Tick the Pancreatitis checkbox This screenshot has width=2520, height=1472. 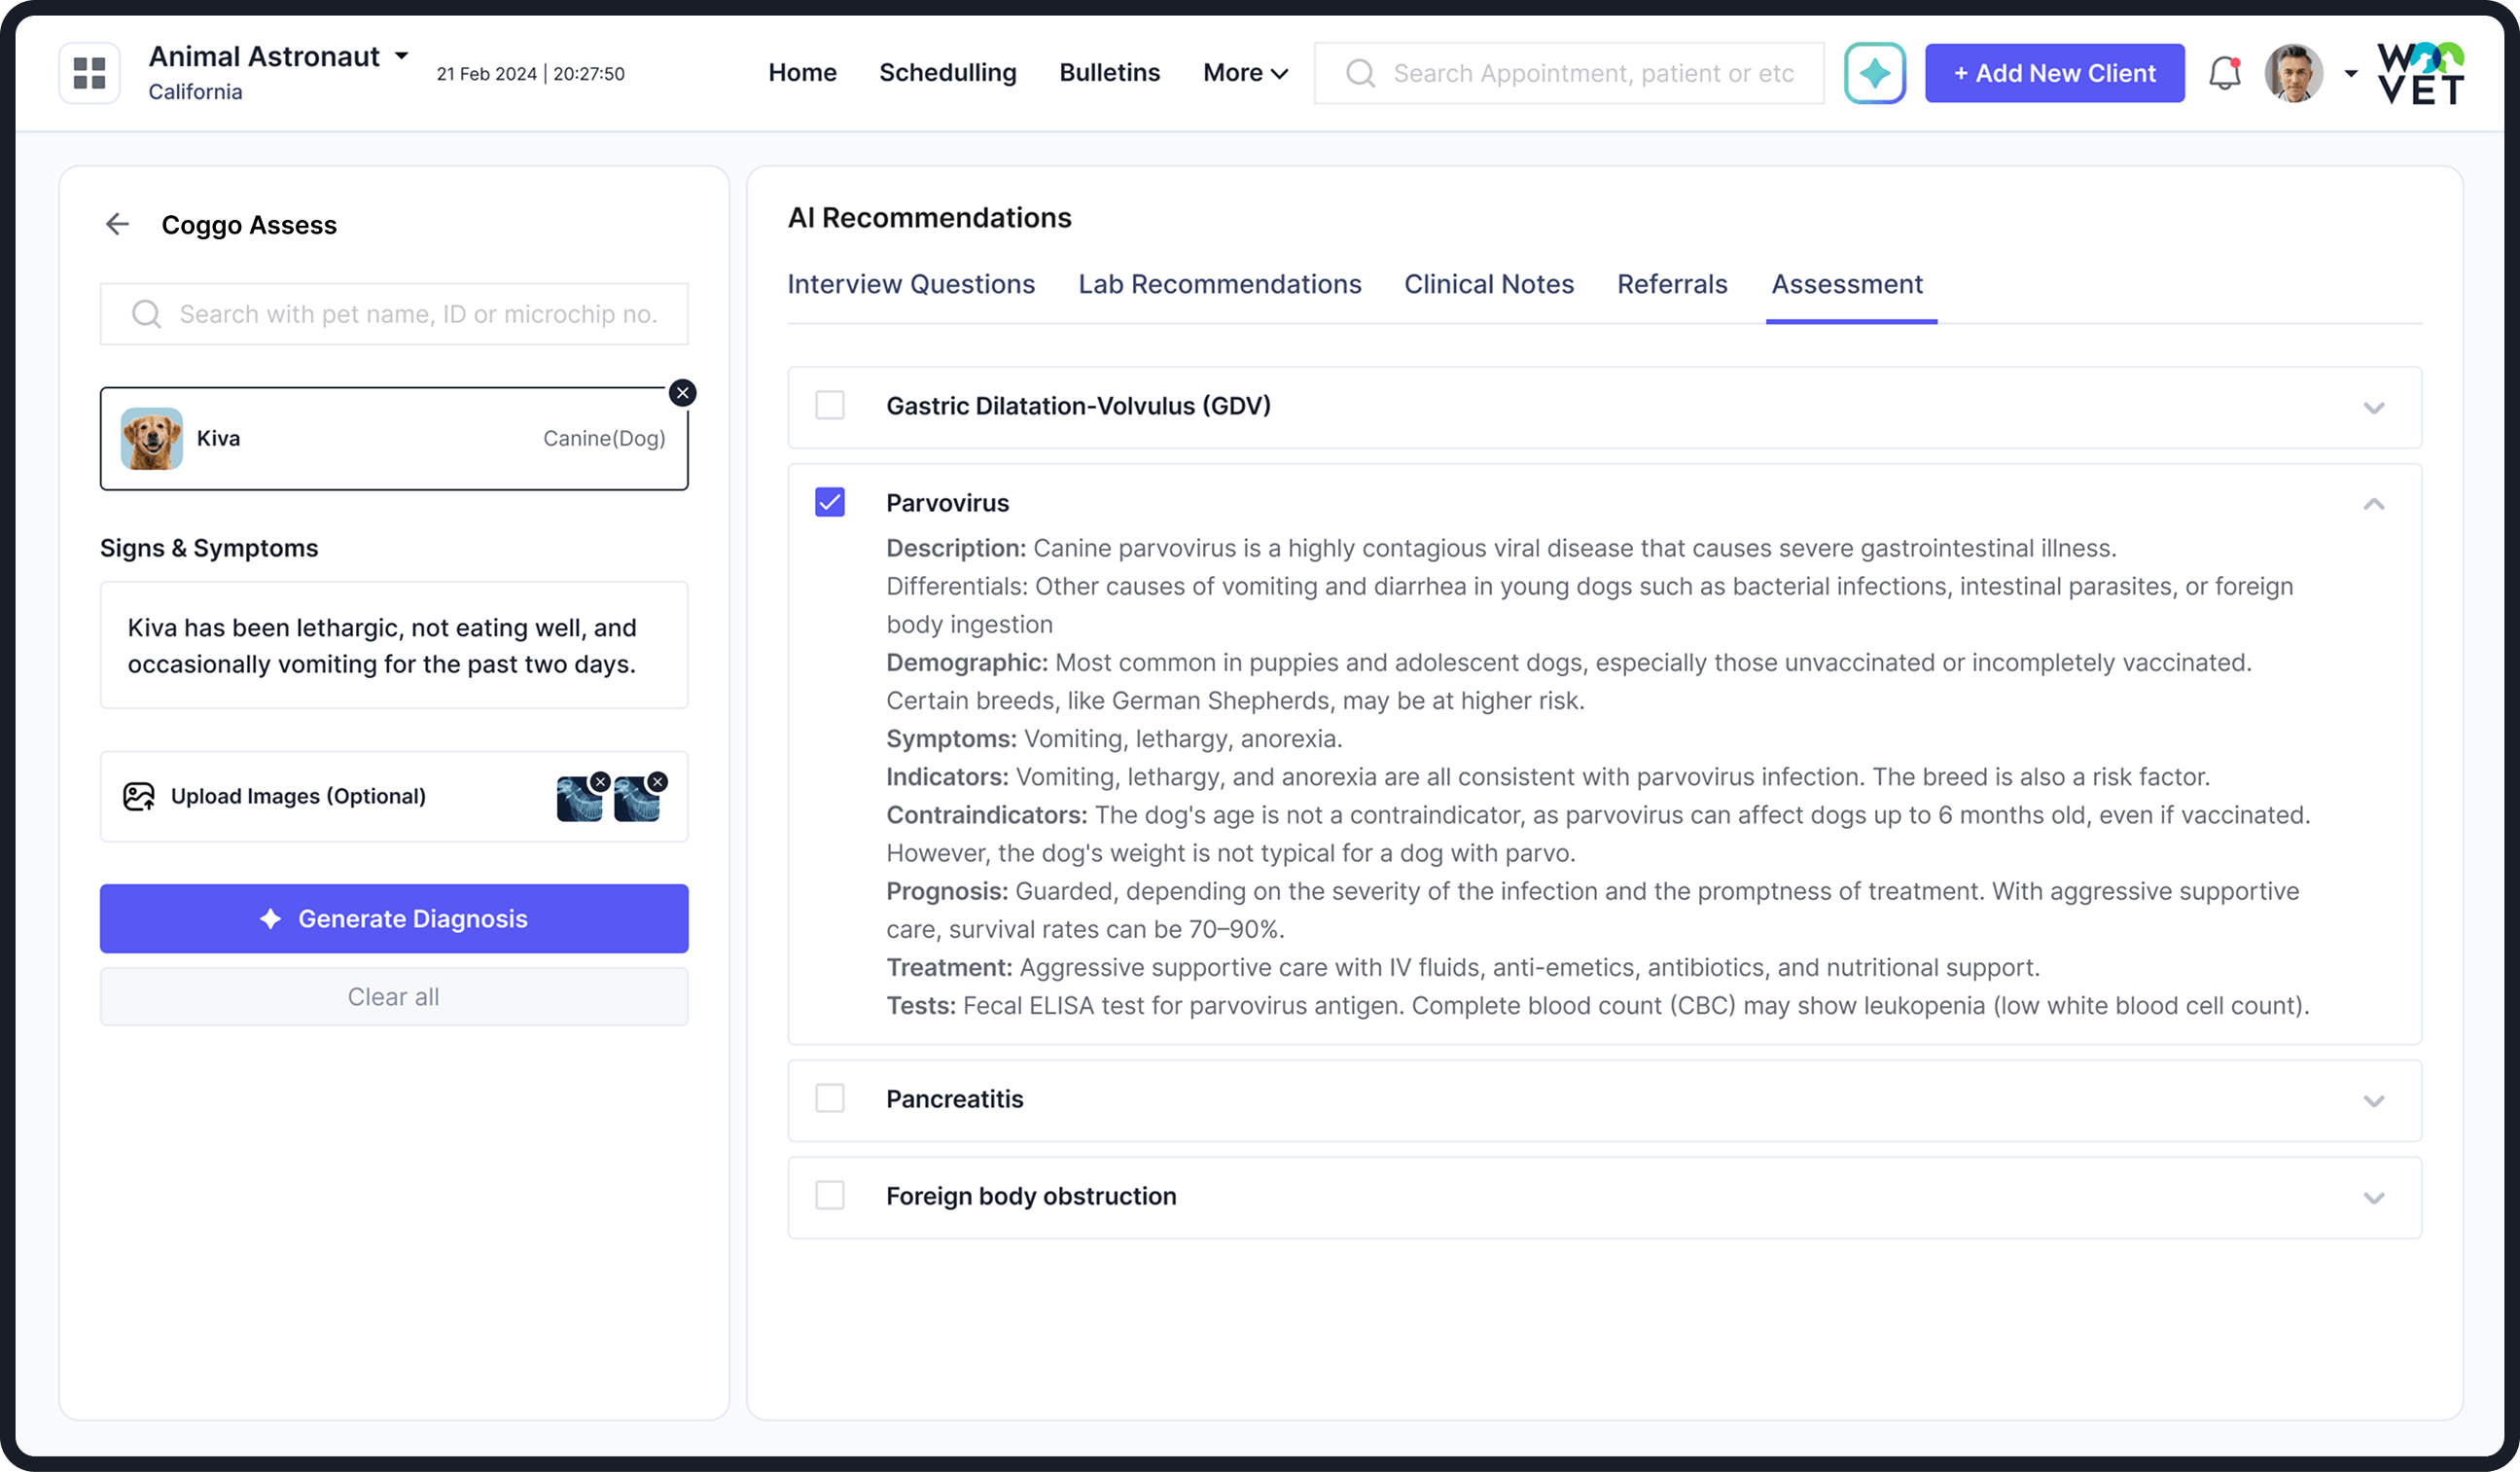point(830,1098)
